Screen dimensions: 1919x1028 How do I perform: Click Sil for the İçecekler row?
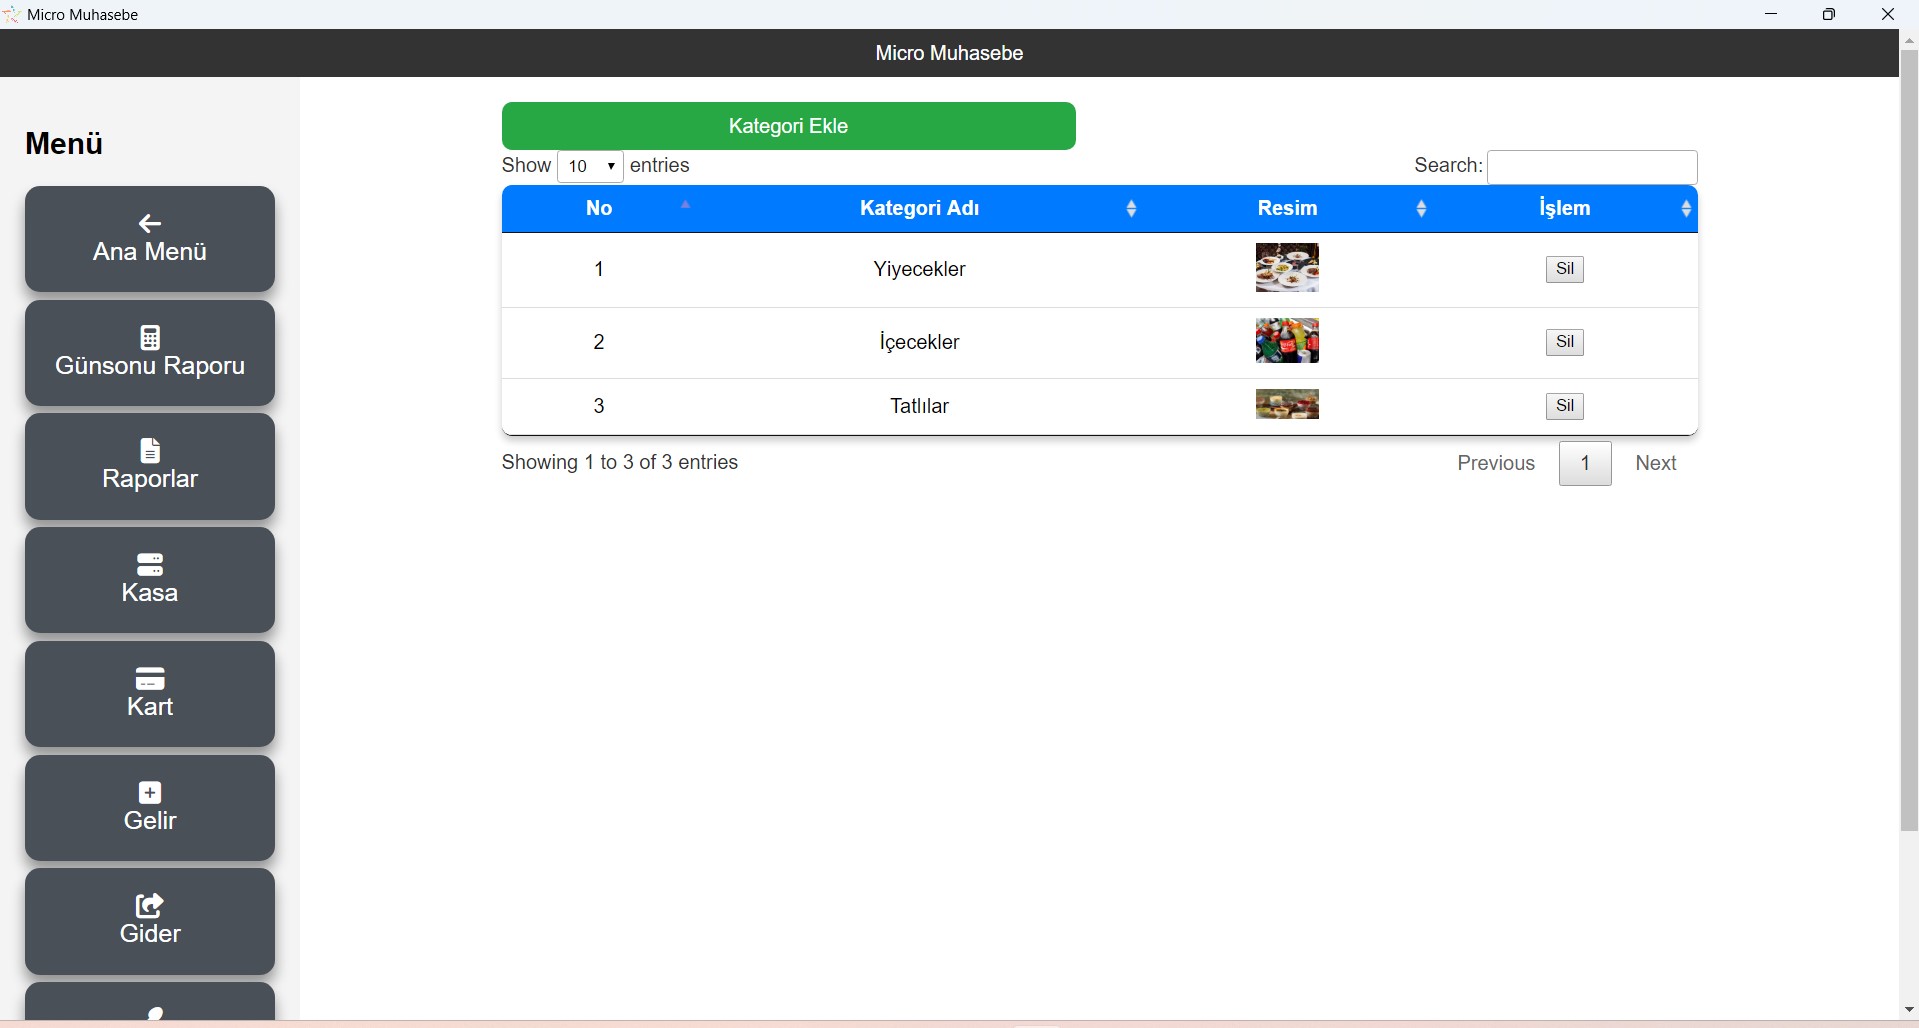[1564, 342]
